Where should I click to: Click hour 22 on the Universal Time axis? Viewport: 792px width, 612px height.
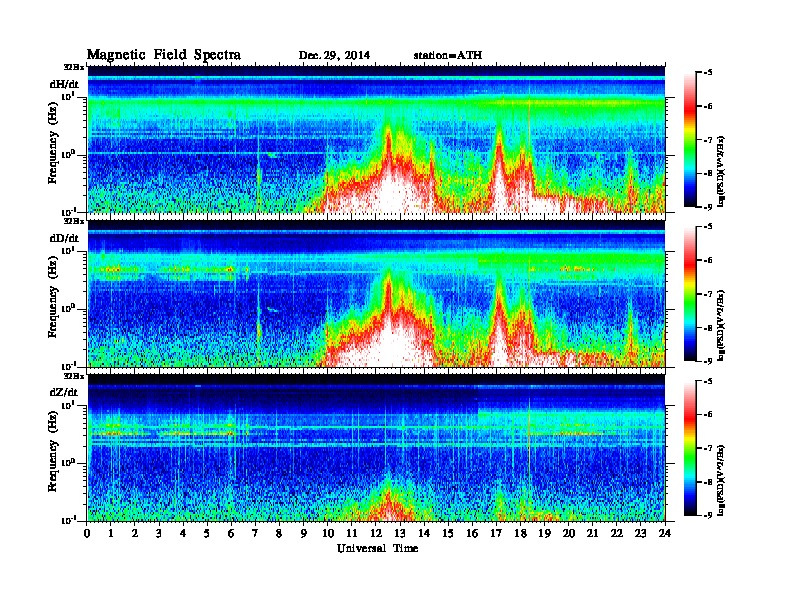pyautogui.click(x=617, y=533)
